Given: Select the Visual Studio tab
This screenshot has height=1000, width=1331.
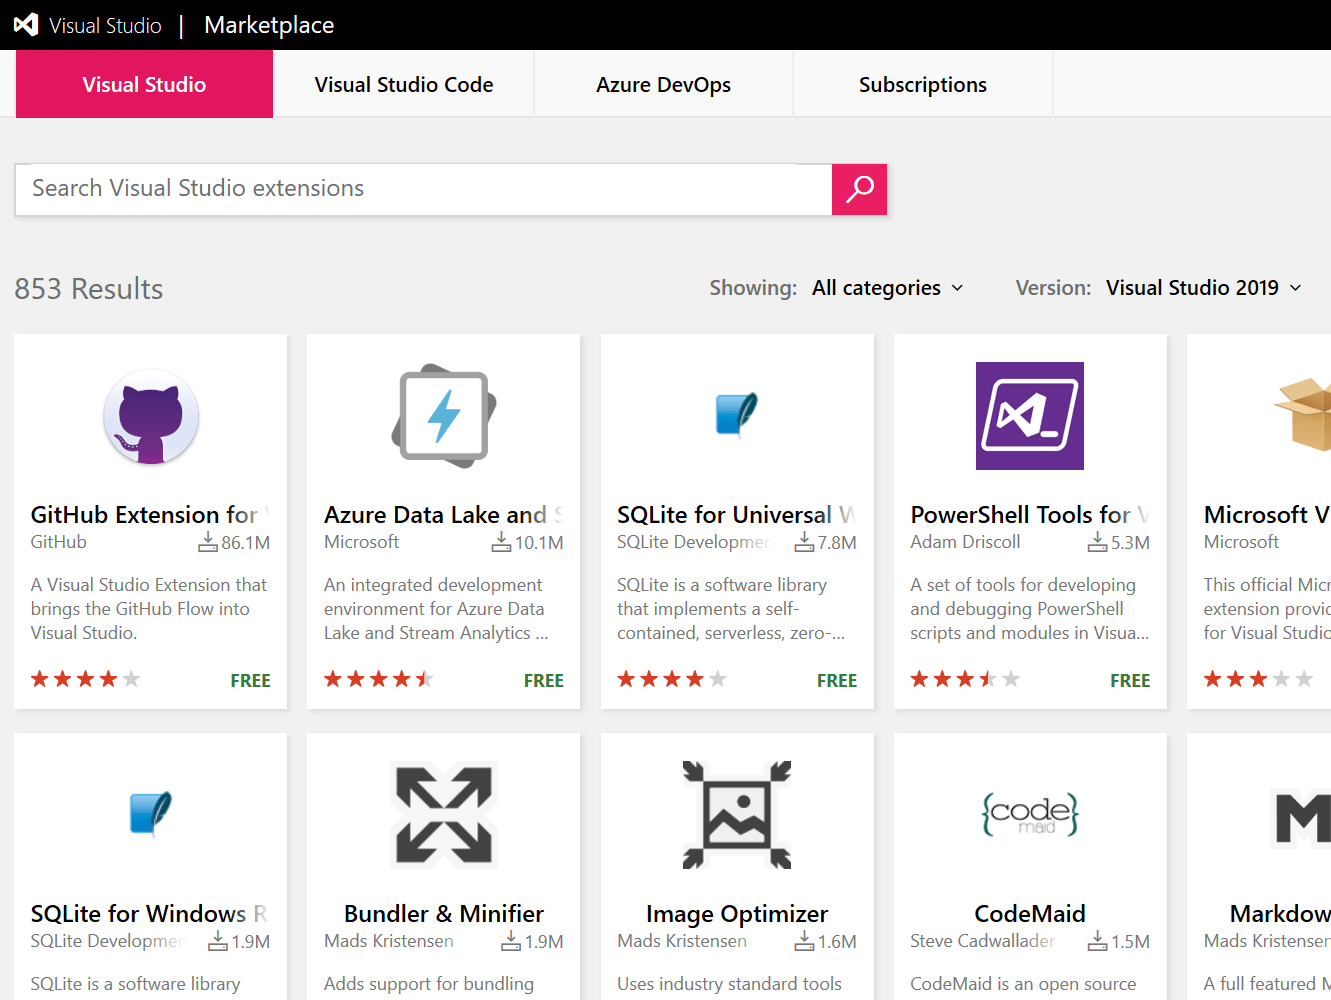Looking at the screenshot, I should [144, 84].
